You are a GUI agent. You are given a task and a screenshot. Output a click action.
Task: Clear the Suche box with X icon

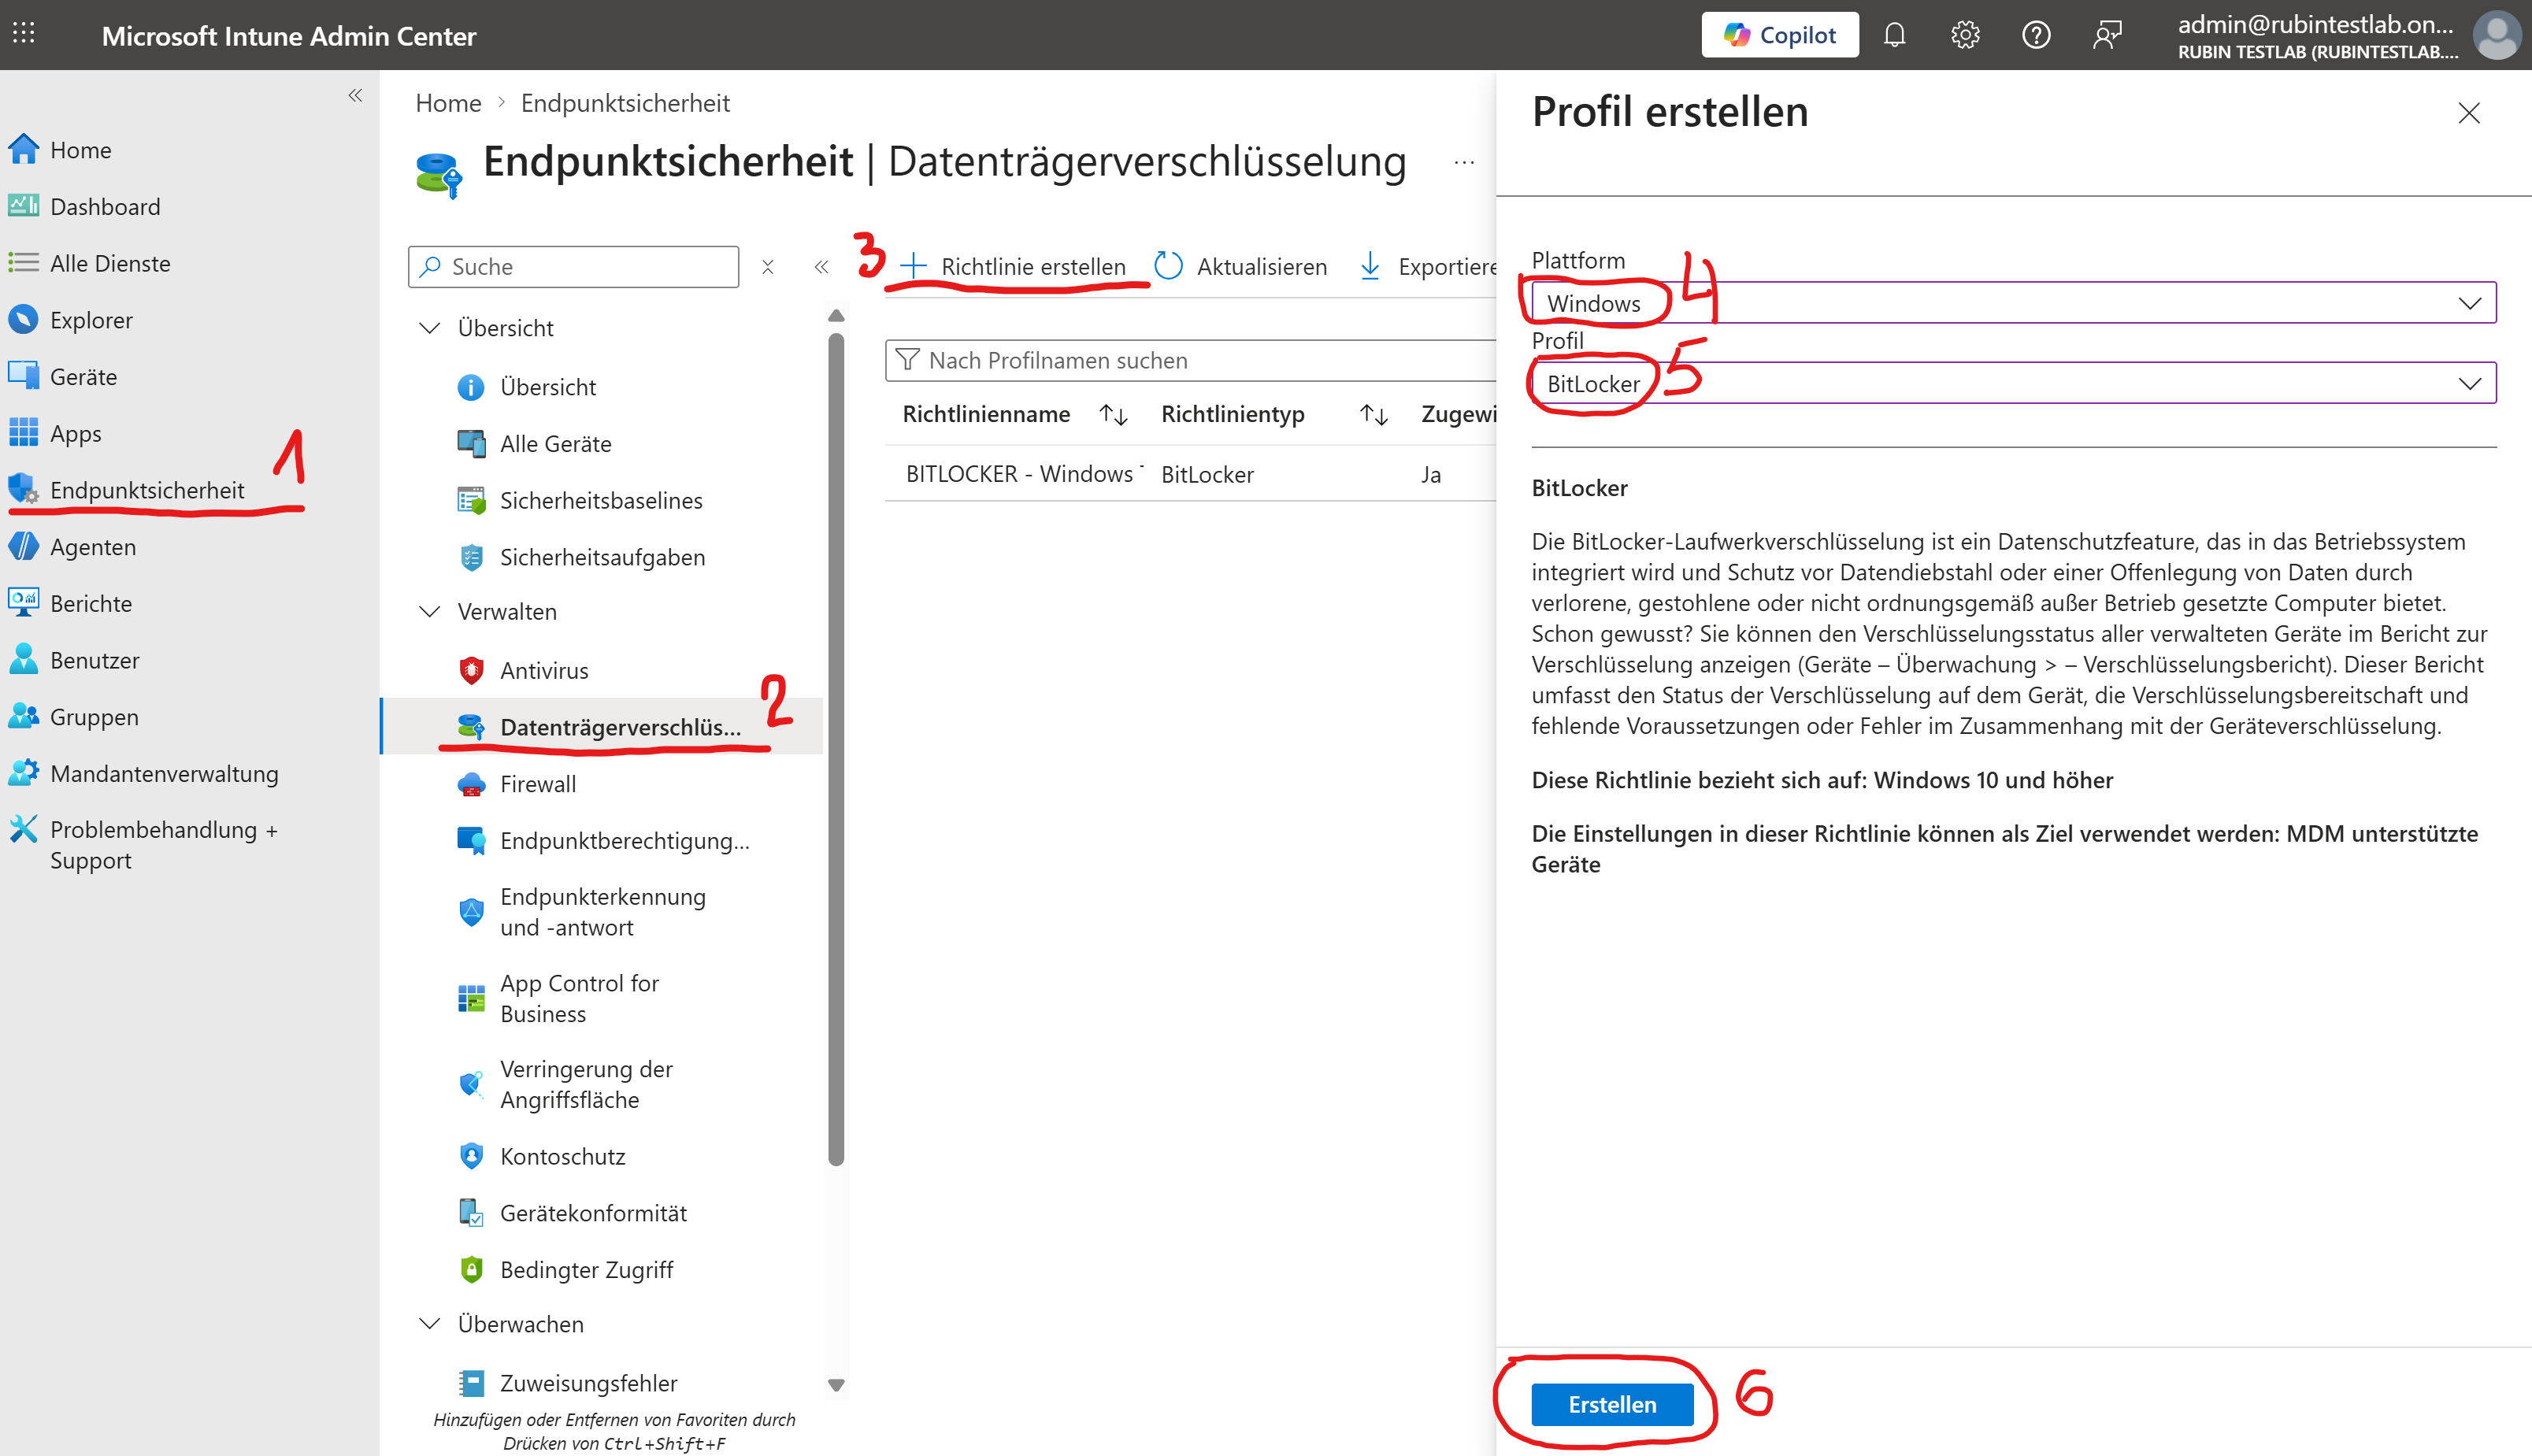[x=768, y=267]
